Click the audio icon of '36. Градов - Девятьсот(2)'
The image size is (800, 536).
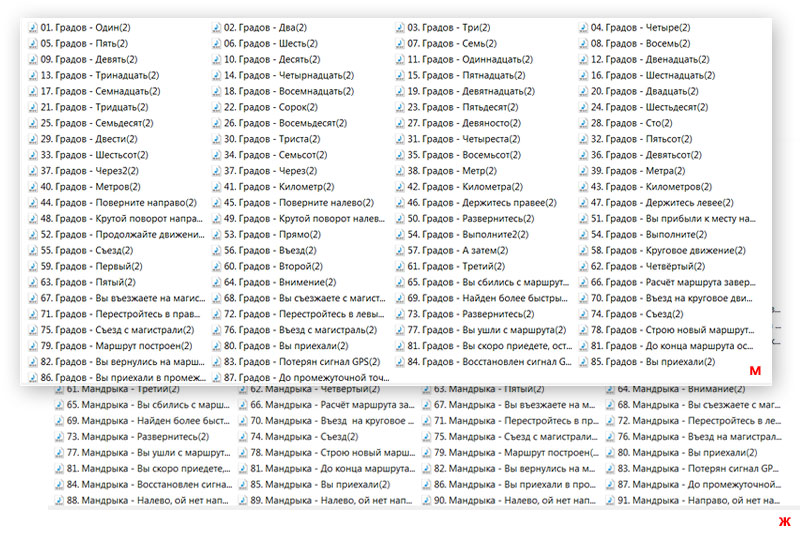pos(583,155)
